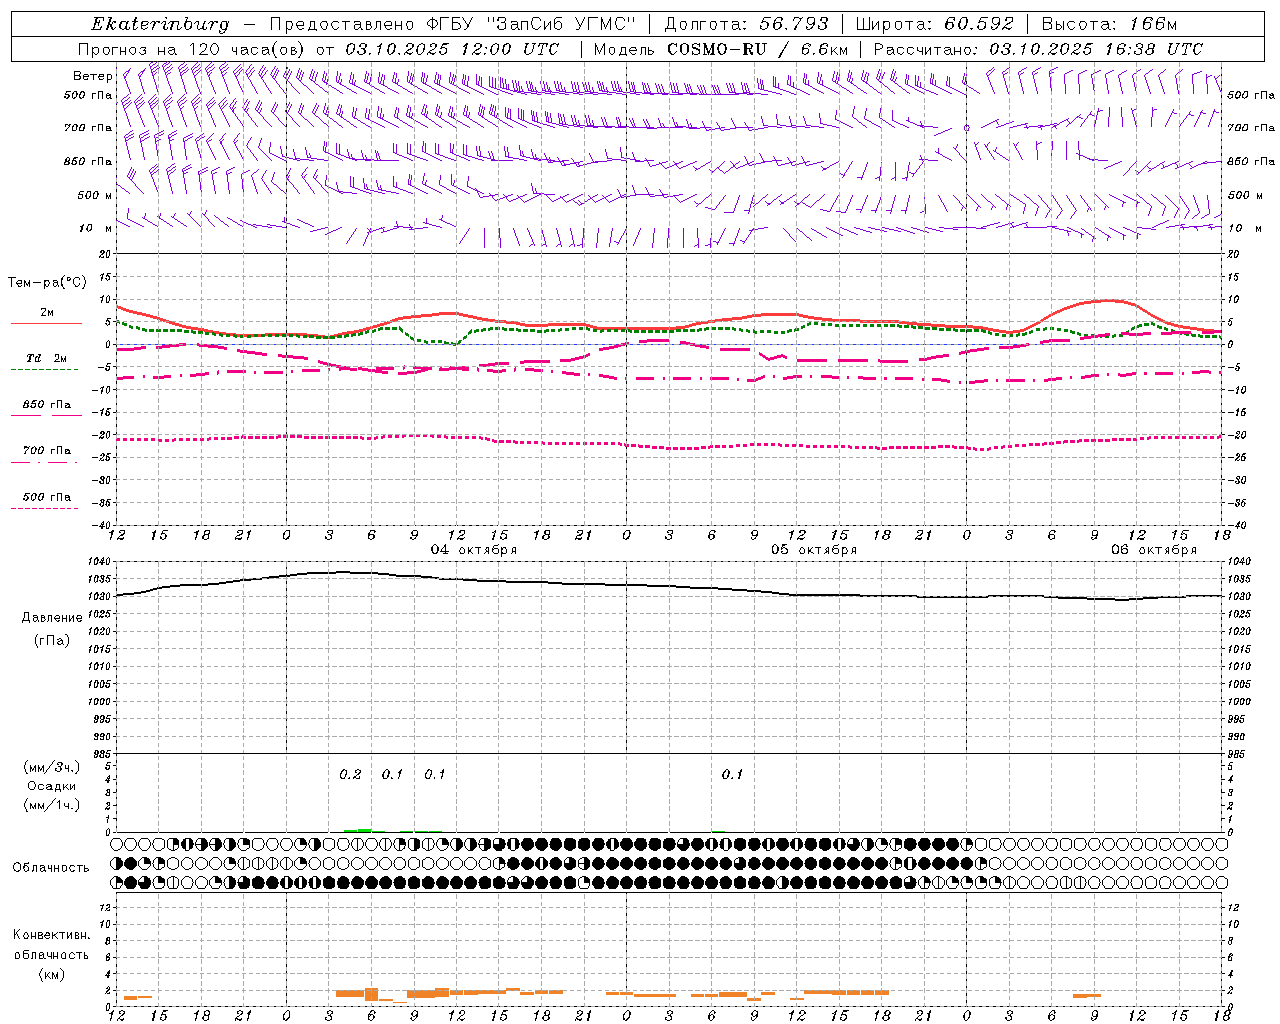Image resolution: width=1280 pixels, height=1024 pixels.
Task: Click the 'Осадки' precipitation label
Action: pyautogui.click(x=52, y=786)
